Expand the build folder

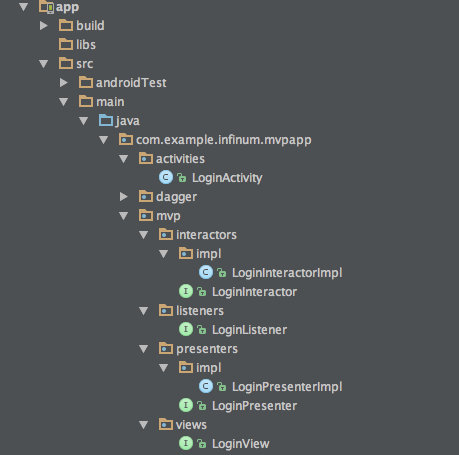click(x=44, y=25)
